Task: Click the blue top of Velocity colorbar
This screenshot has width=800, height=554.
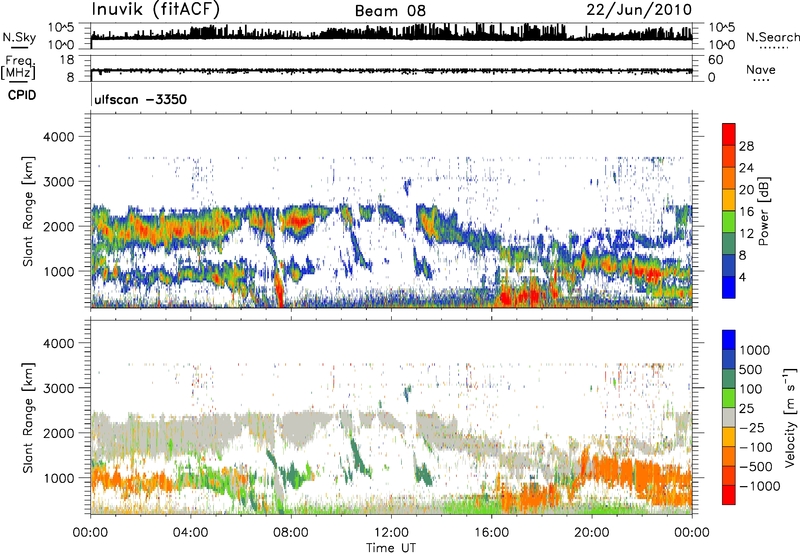Action: click(x=729, y=338)
